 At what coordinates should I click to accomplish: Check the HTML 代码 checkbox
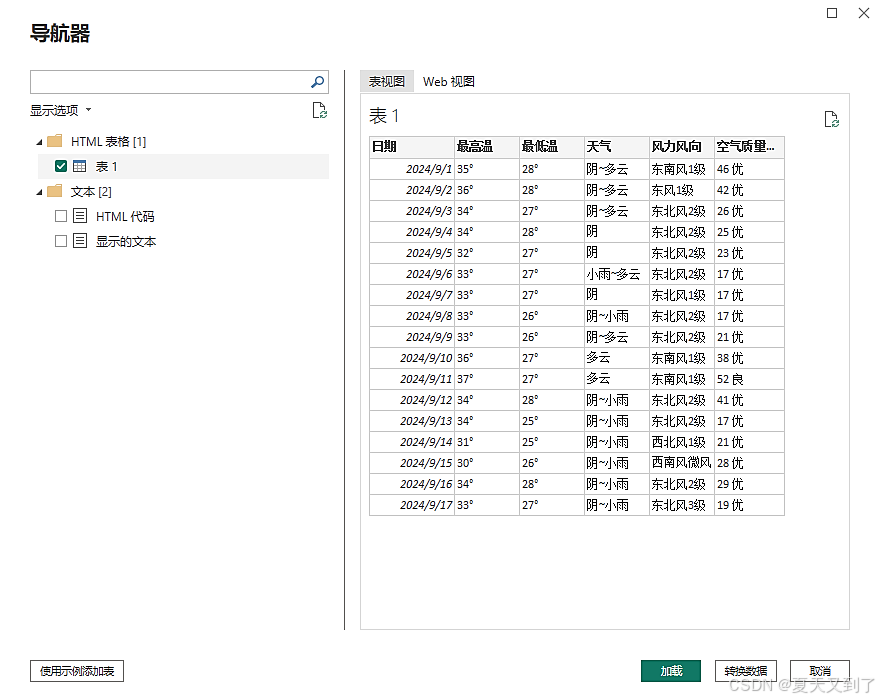[61, 216]
